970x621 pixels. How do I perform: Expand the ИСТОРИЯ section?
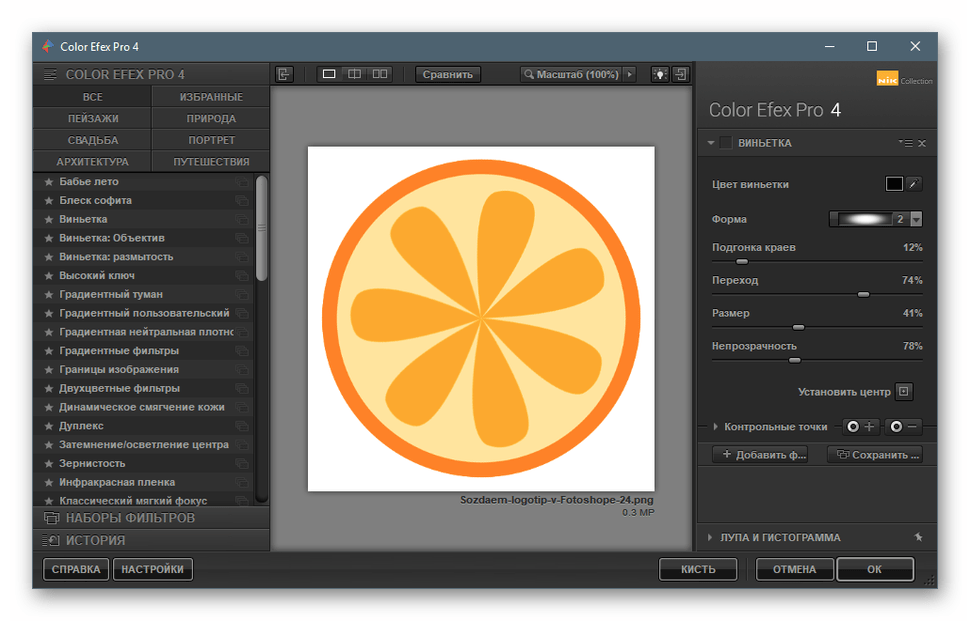click(151, 540)
